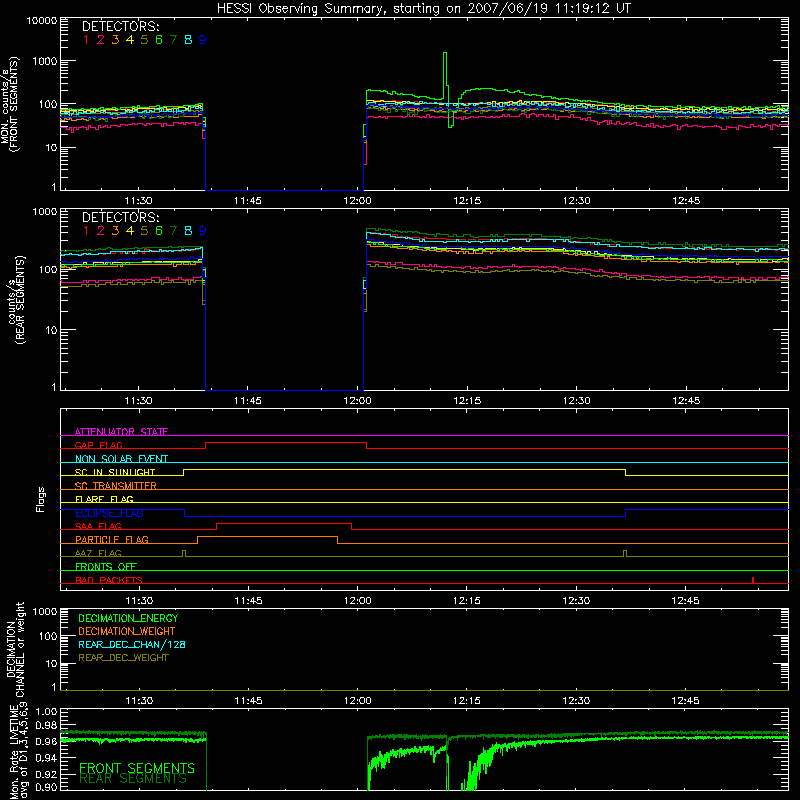The width and height of the screenshot is (800, 800).
Task: Click the raised GAP FLAG step segment
Action: [286, 443]
